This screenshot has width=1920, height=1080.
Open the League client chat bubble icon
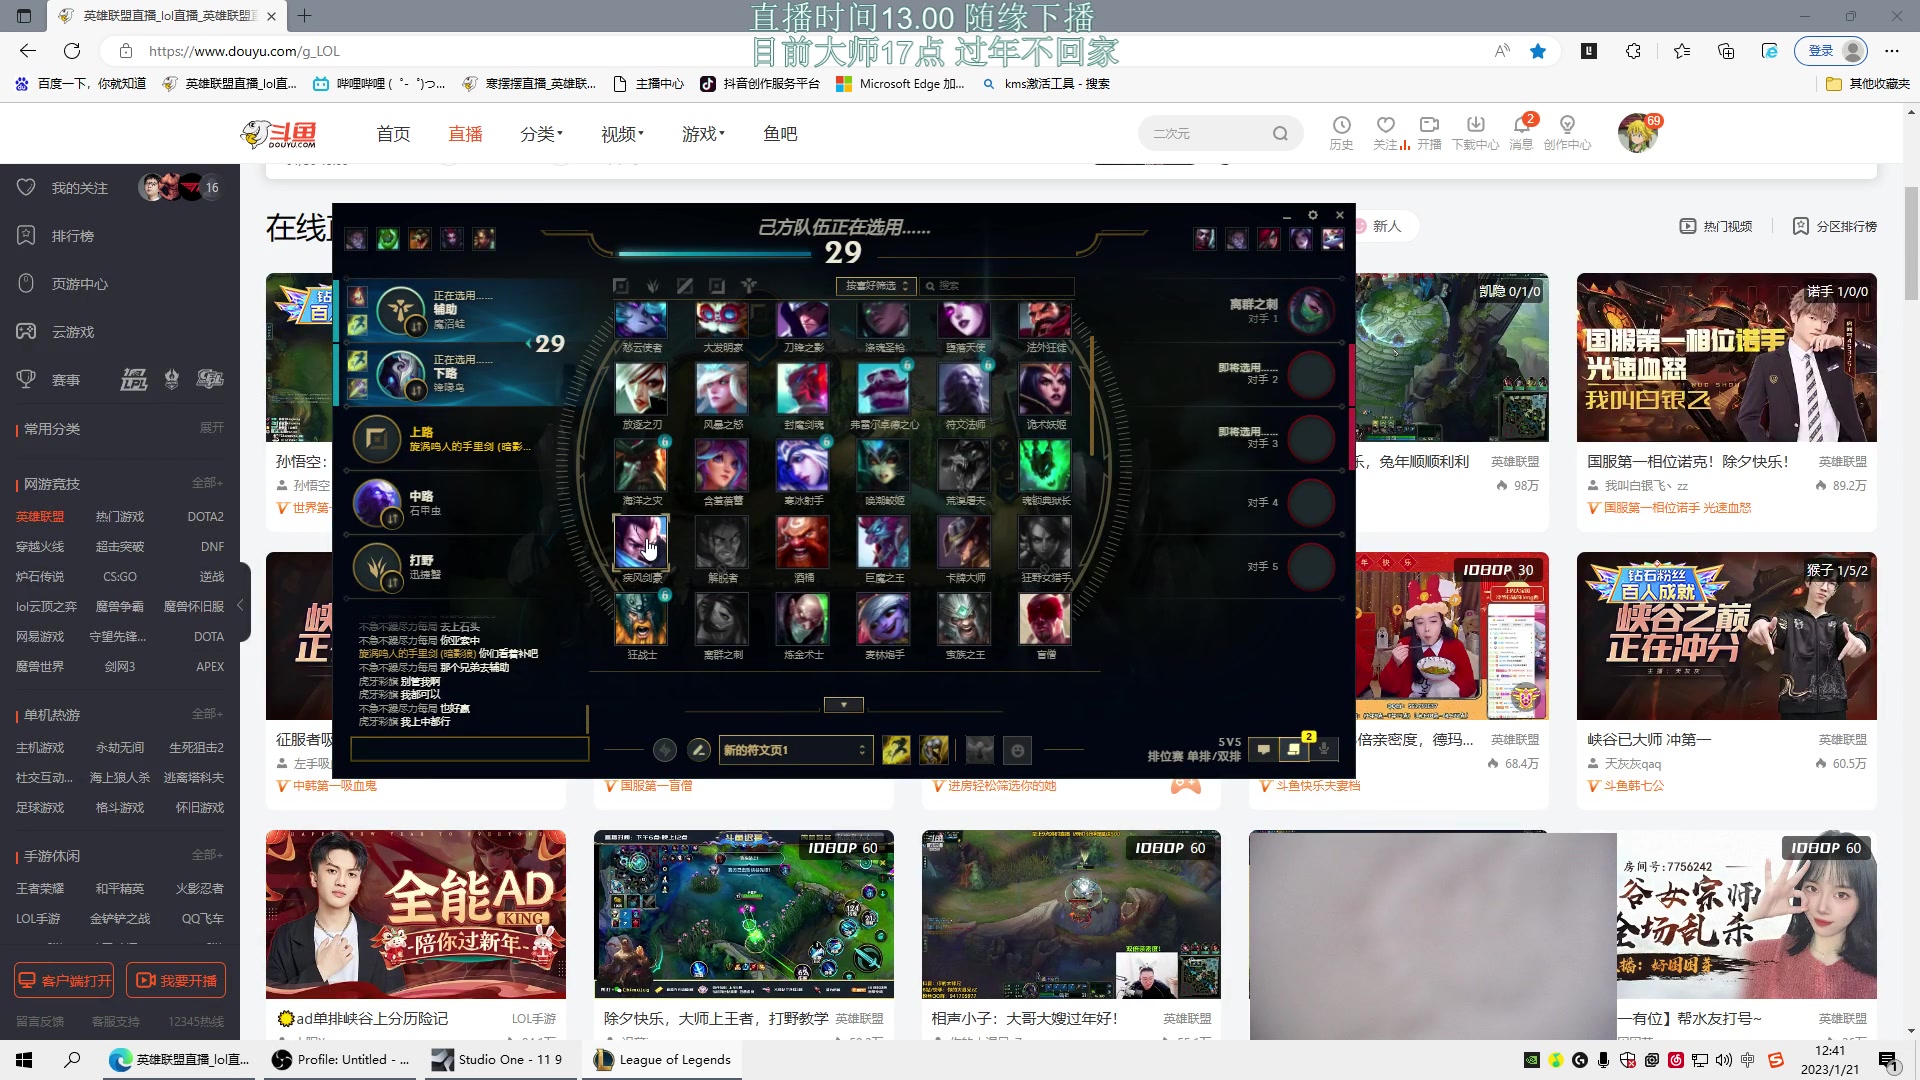point(1264,749)
